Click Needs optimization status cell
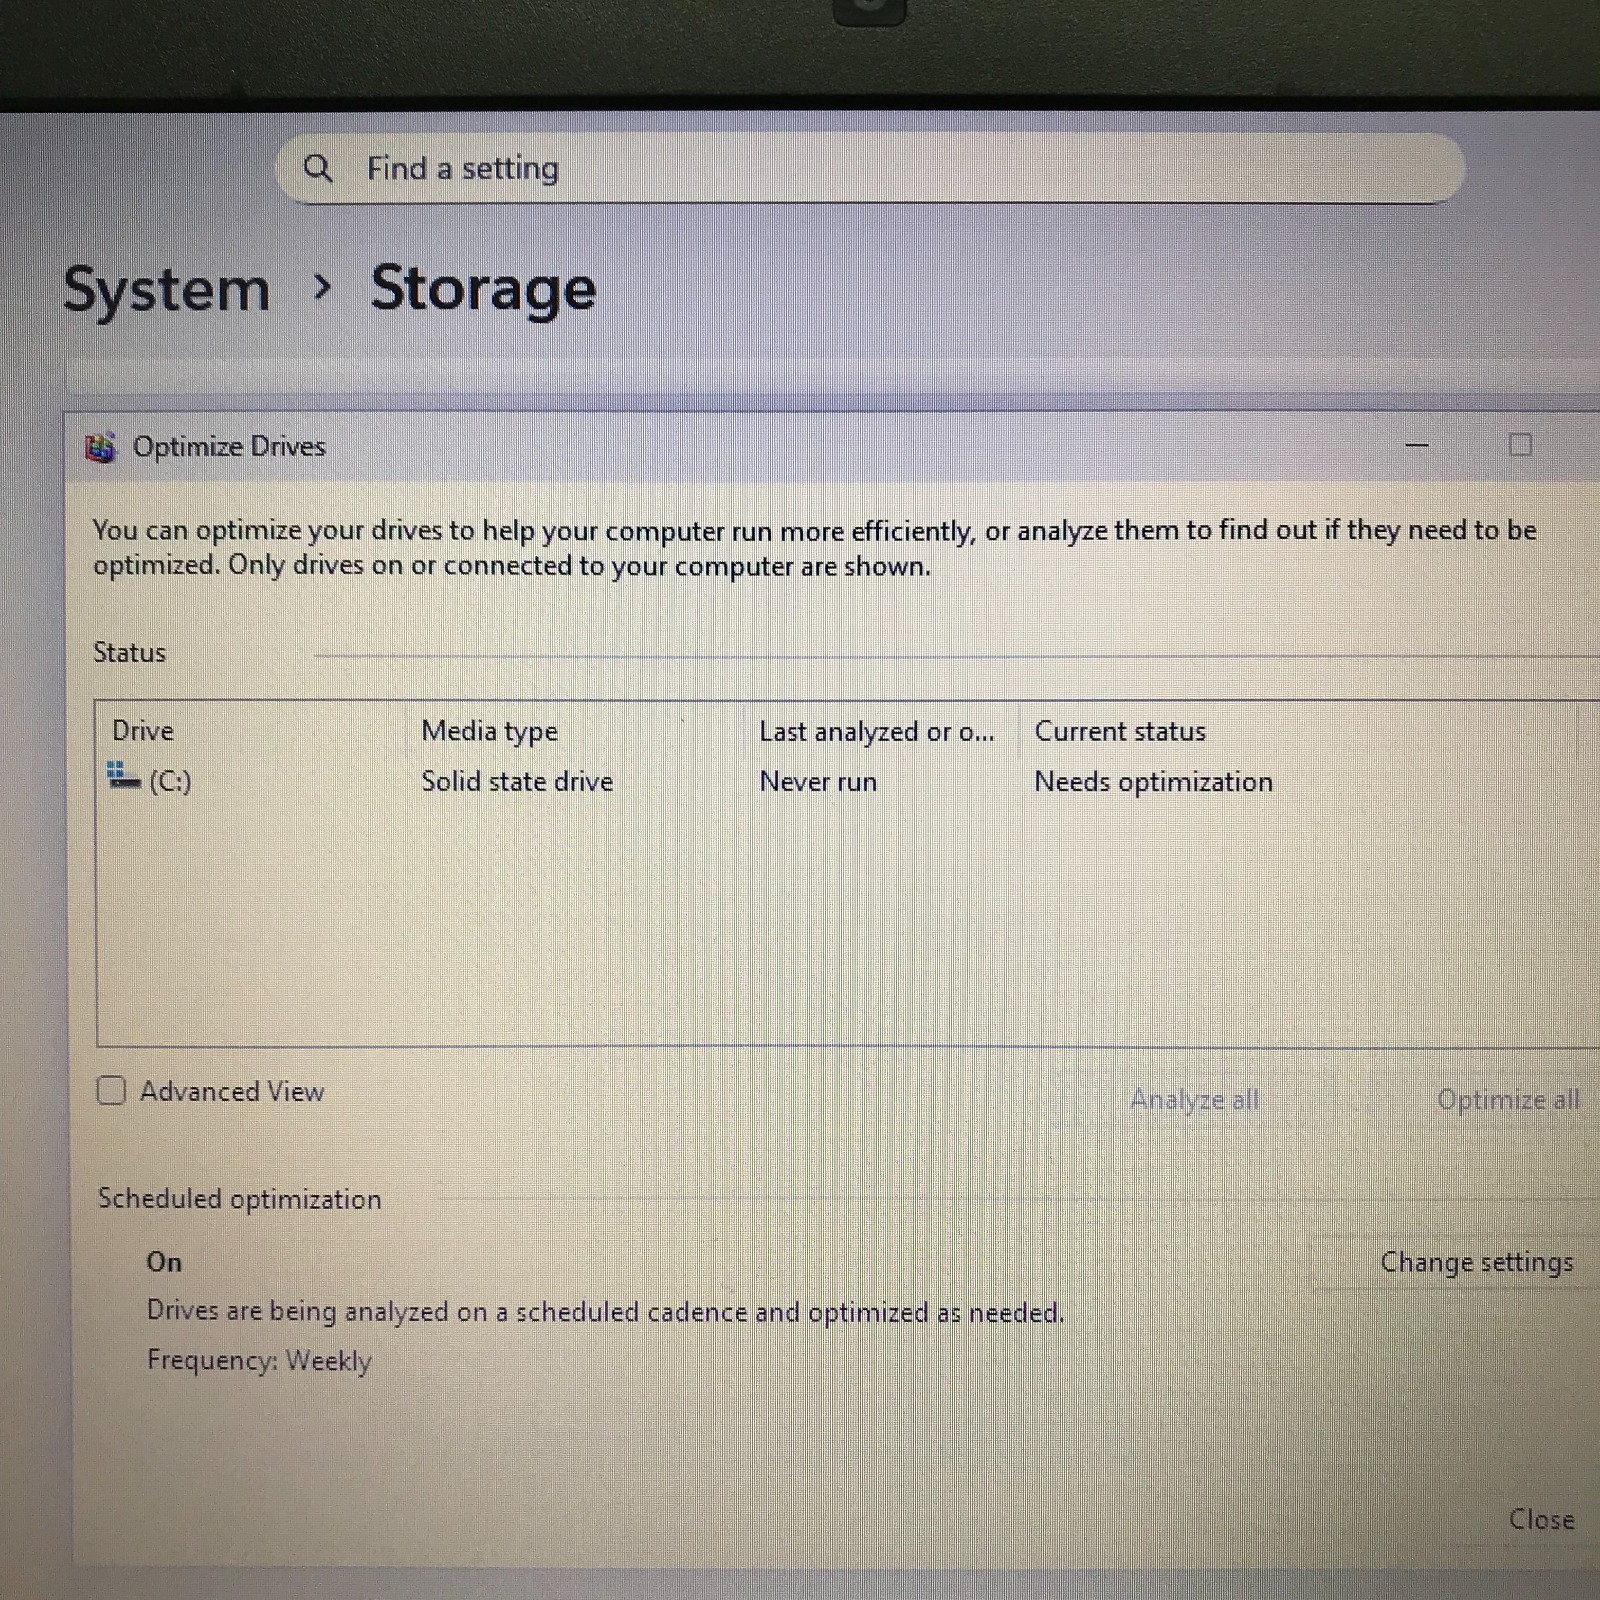1600x1600 pixels. click(x=1153, y=782)
